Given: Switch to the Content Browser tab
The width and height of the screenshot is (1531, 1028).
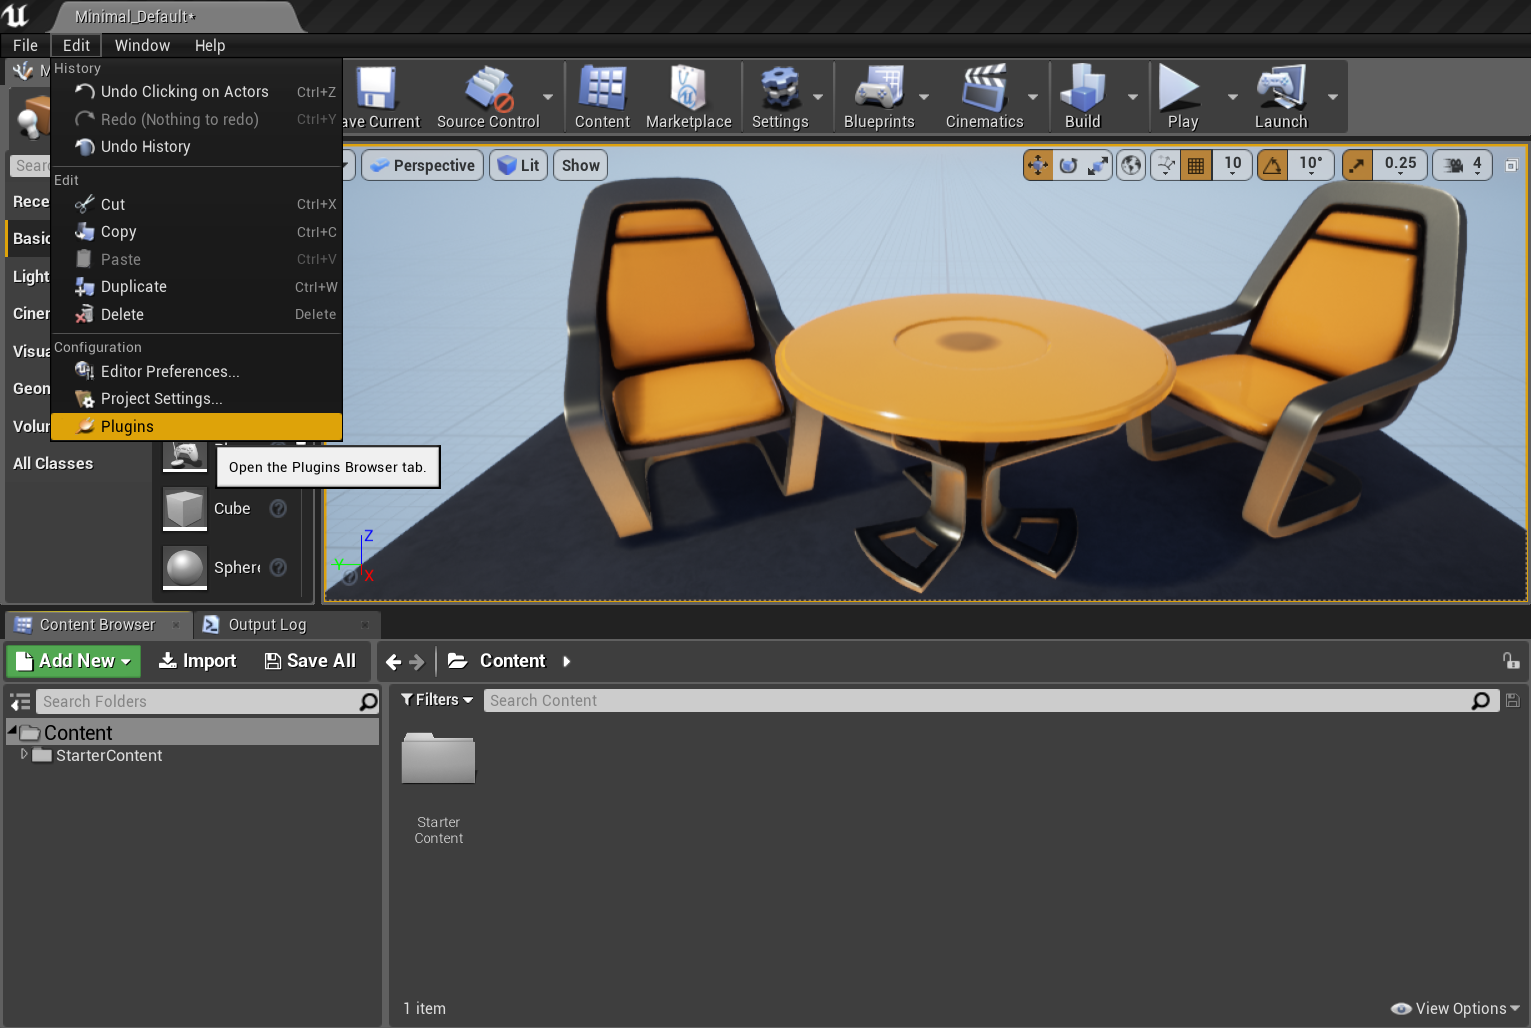Looking at the screenshot, I should pyautogui.click(x=97, y=625).
